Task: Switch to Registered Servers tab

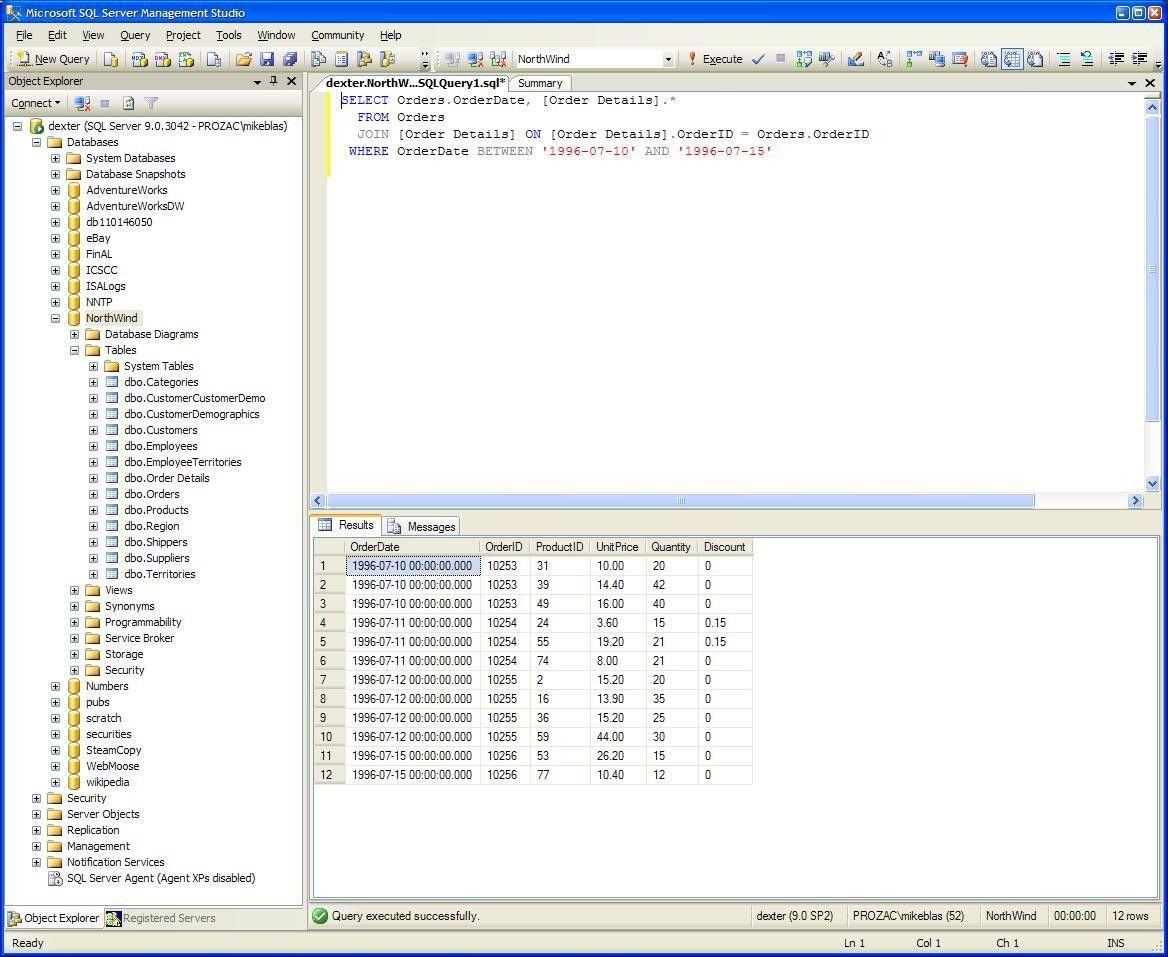Action: pyautogui.click(x=161, y=918)
